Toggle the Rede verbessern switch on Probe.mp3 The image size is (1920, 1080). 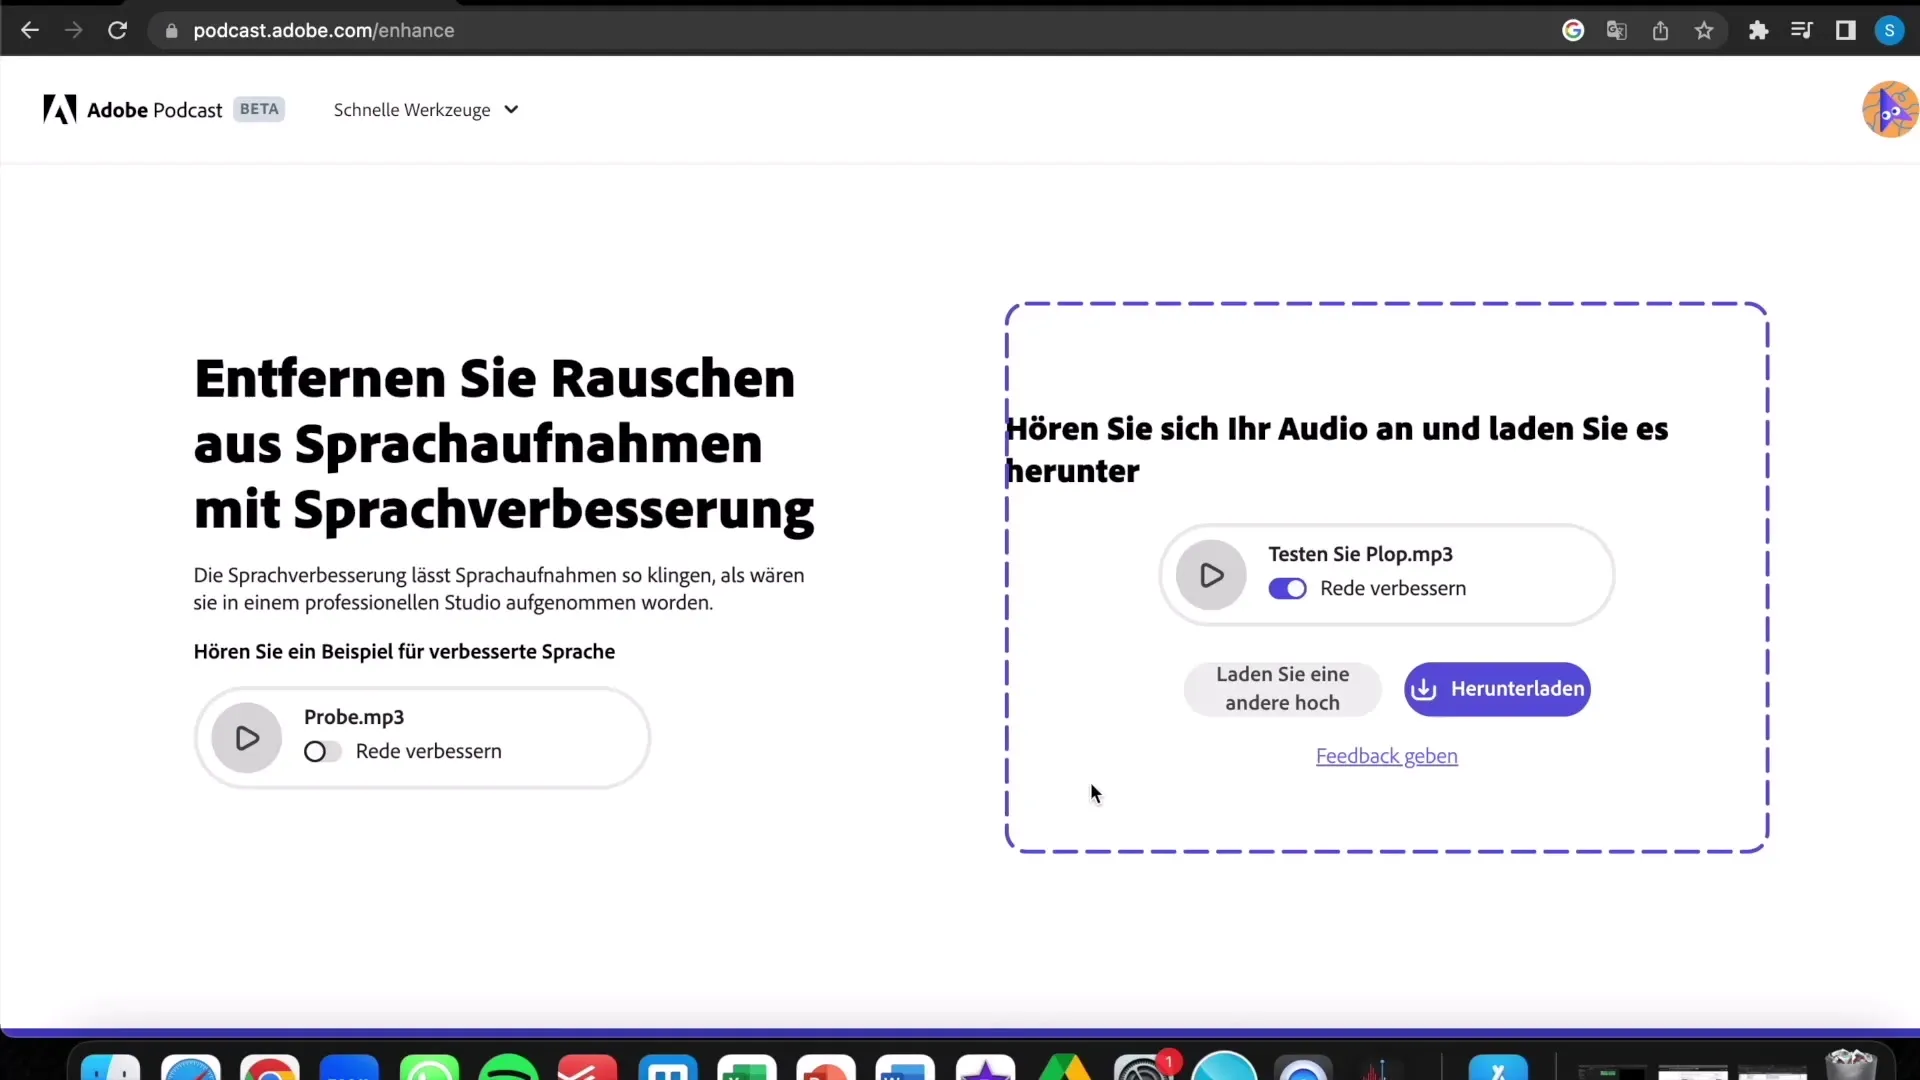click(322, 750)
